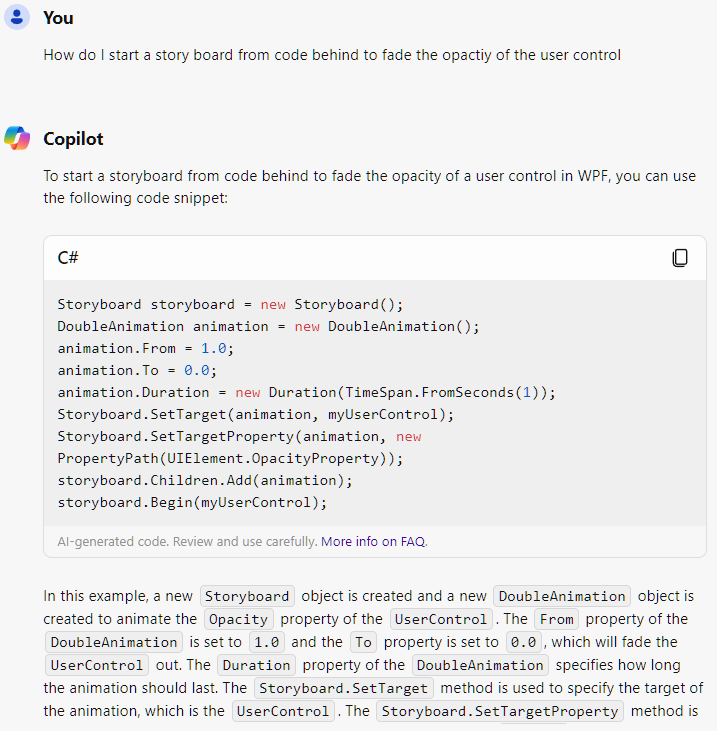Open the More info on FAQ link
Image resolution: width=717 pixels, height=731 pixels.
pyautogui.click(x=373, y=541)
